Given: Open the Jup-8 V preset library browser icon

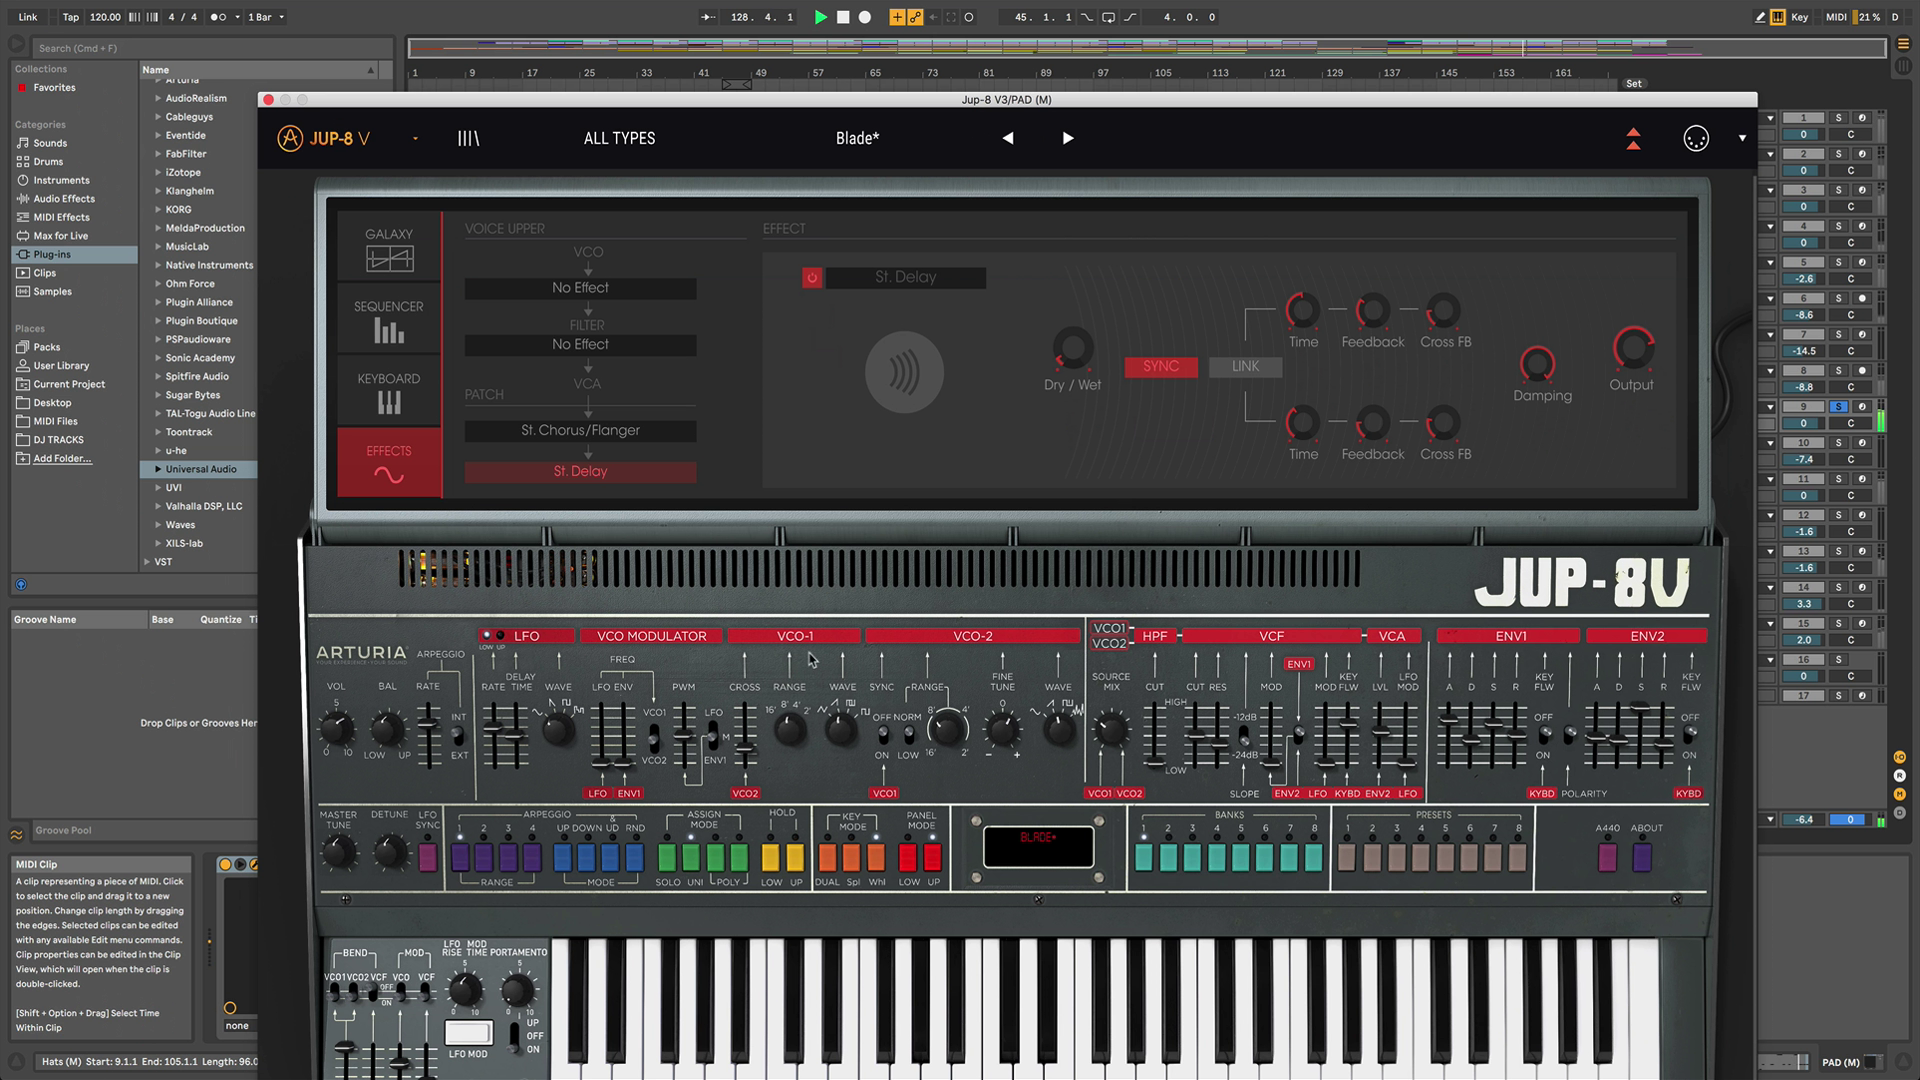Looking at the screenshot, I should click(468, 139).
